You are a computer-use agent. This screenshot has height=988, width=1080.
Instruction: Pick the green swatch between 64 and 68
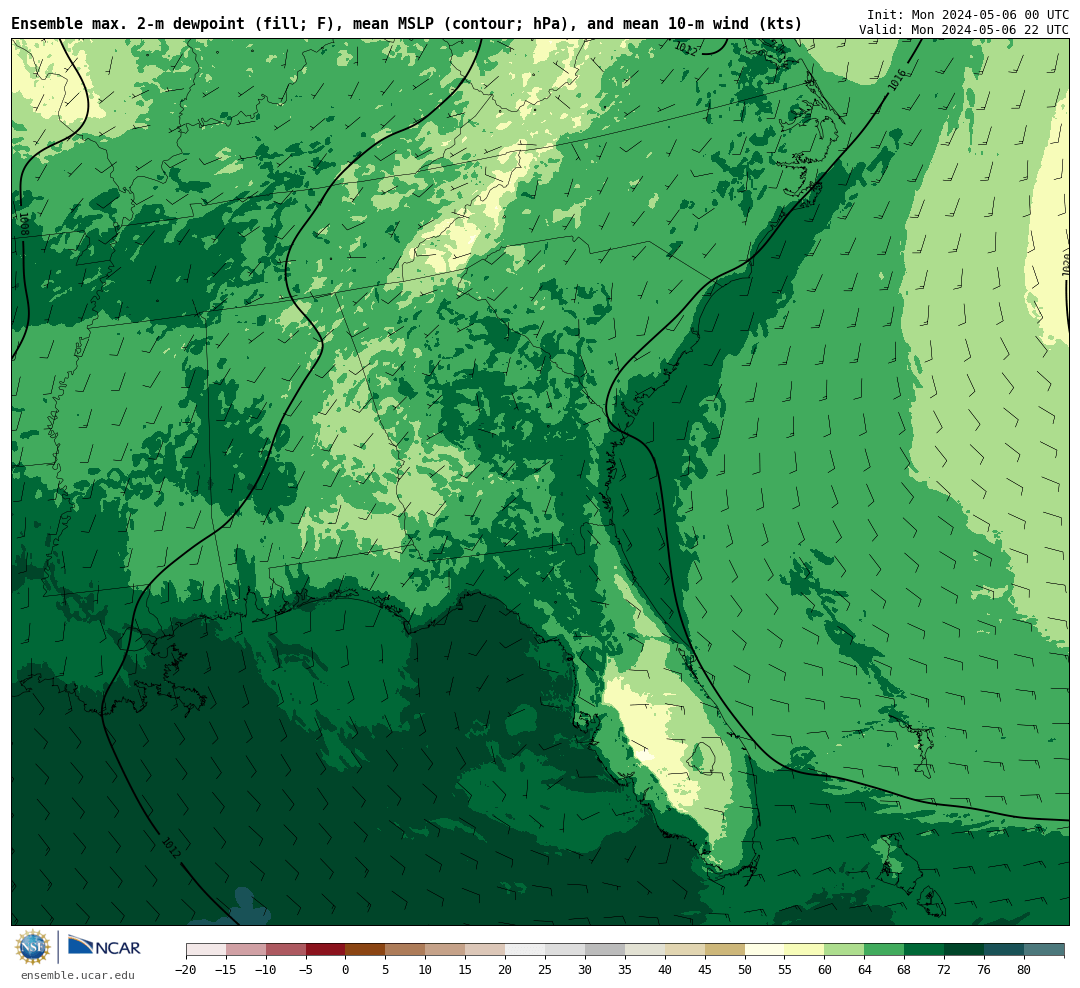pyautogui.click(x=885, y=950)
